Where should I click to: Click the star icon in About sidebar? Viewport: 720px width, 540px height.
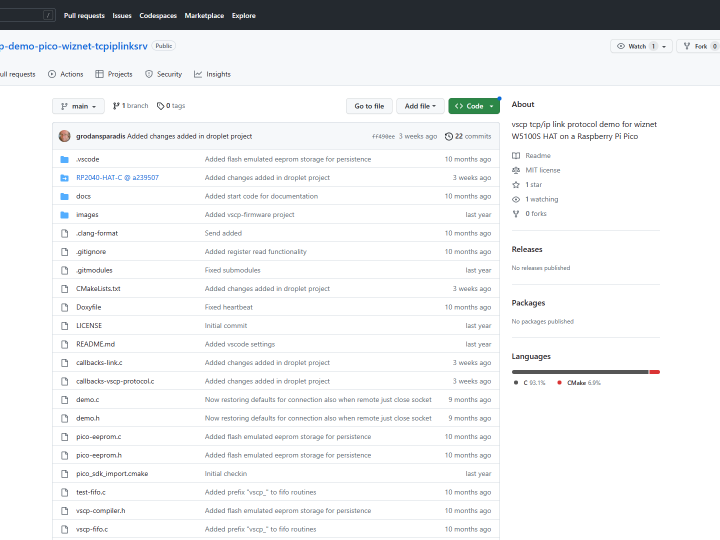click(x=516, y=185)
